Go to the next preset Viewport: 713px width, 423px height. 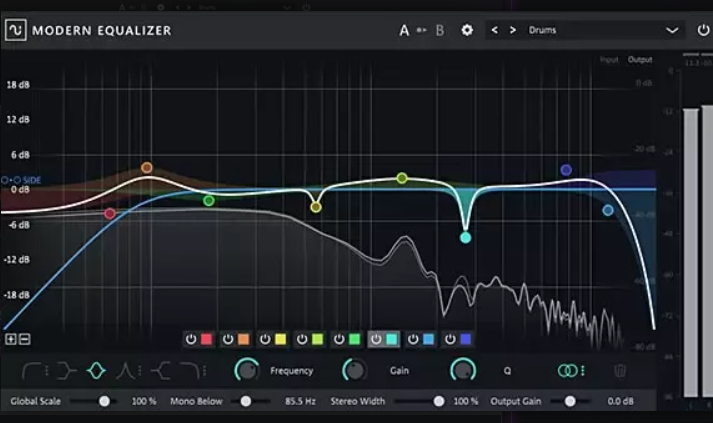click(x=513, y=30)
